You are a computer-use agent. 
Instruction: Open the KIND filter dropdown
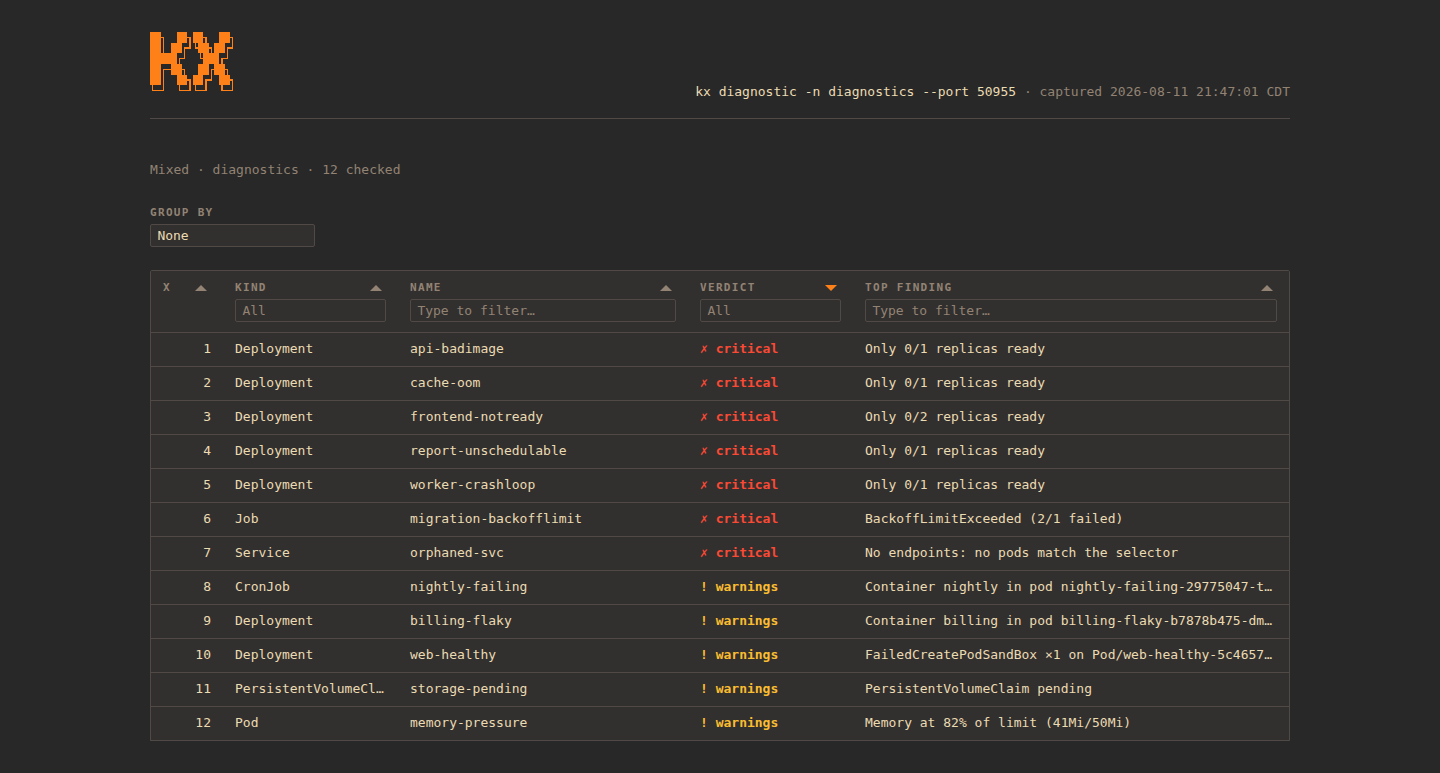pos(310,311)
